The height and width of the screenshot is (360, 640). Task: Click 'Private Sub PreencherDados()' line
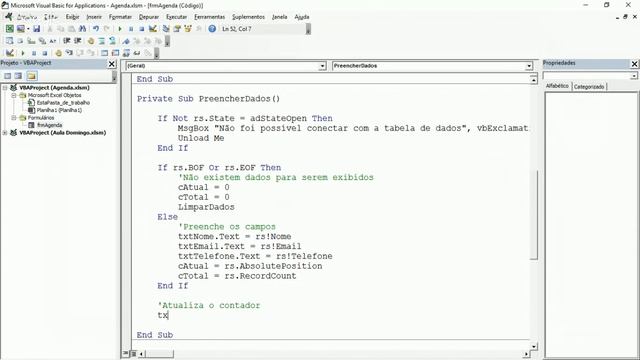click(208, 99)
